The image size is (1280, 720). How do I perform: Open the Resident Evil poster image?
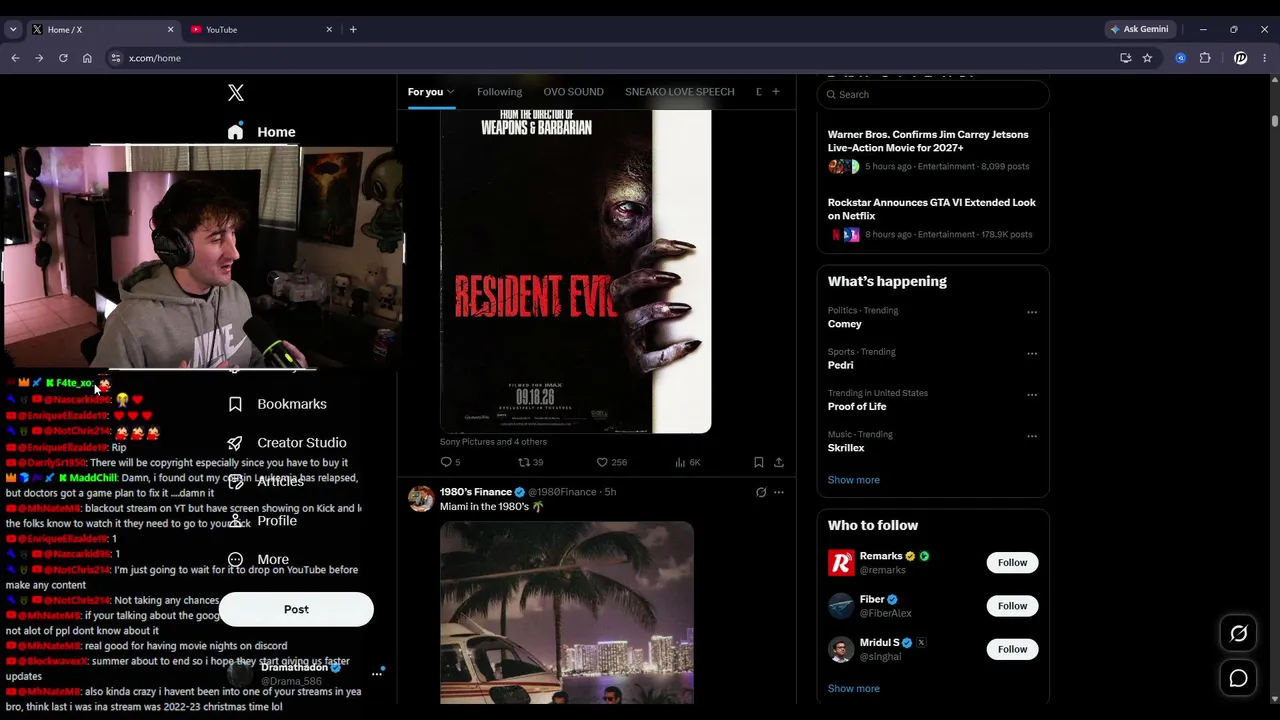[x=576, y=272]
